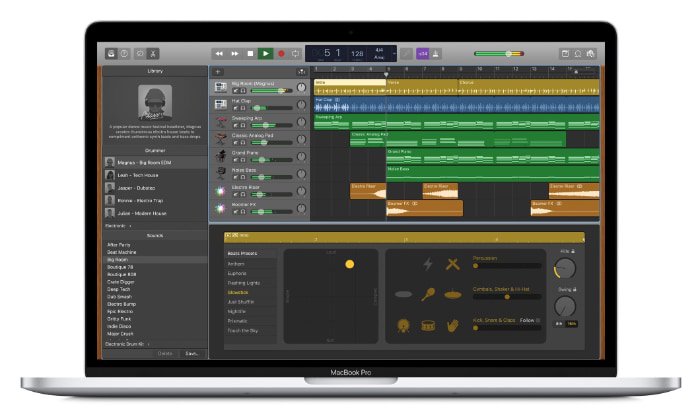Toggle the Metronome button
700x409 pixels.
(435, 54)
